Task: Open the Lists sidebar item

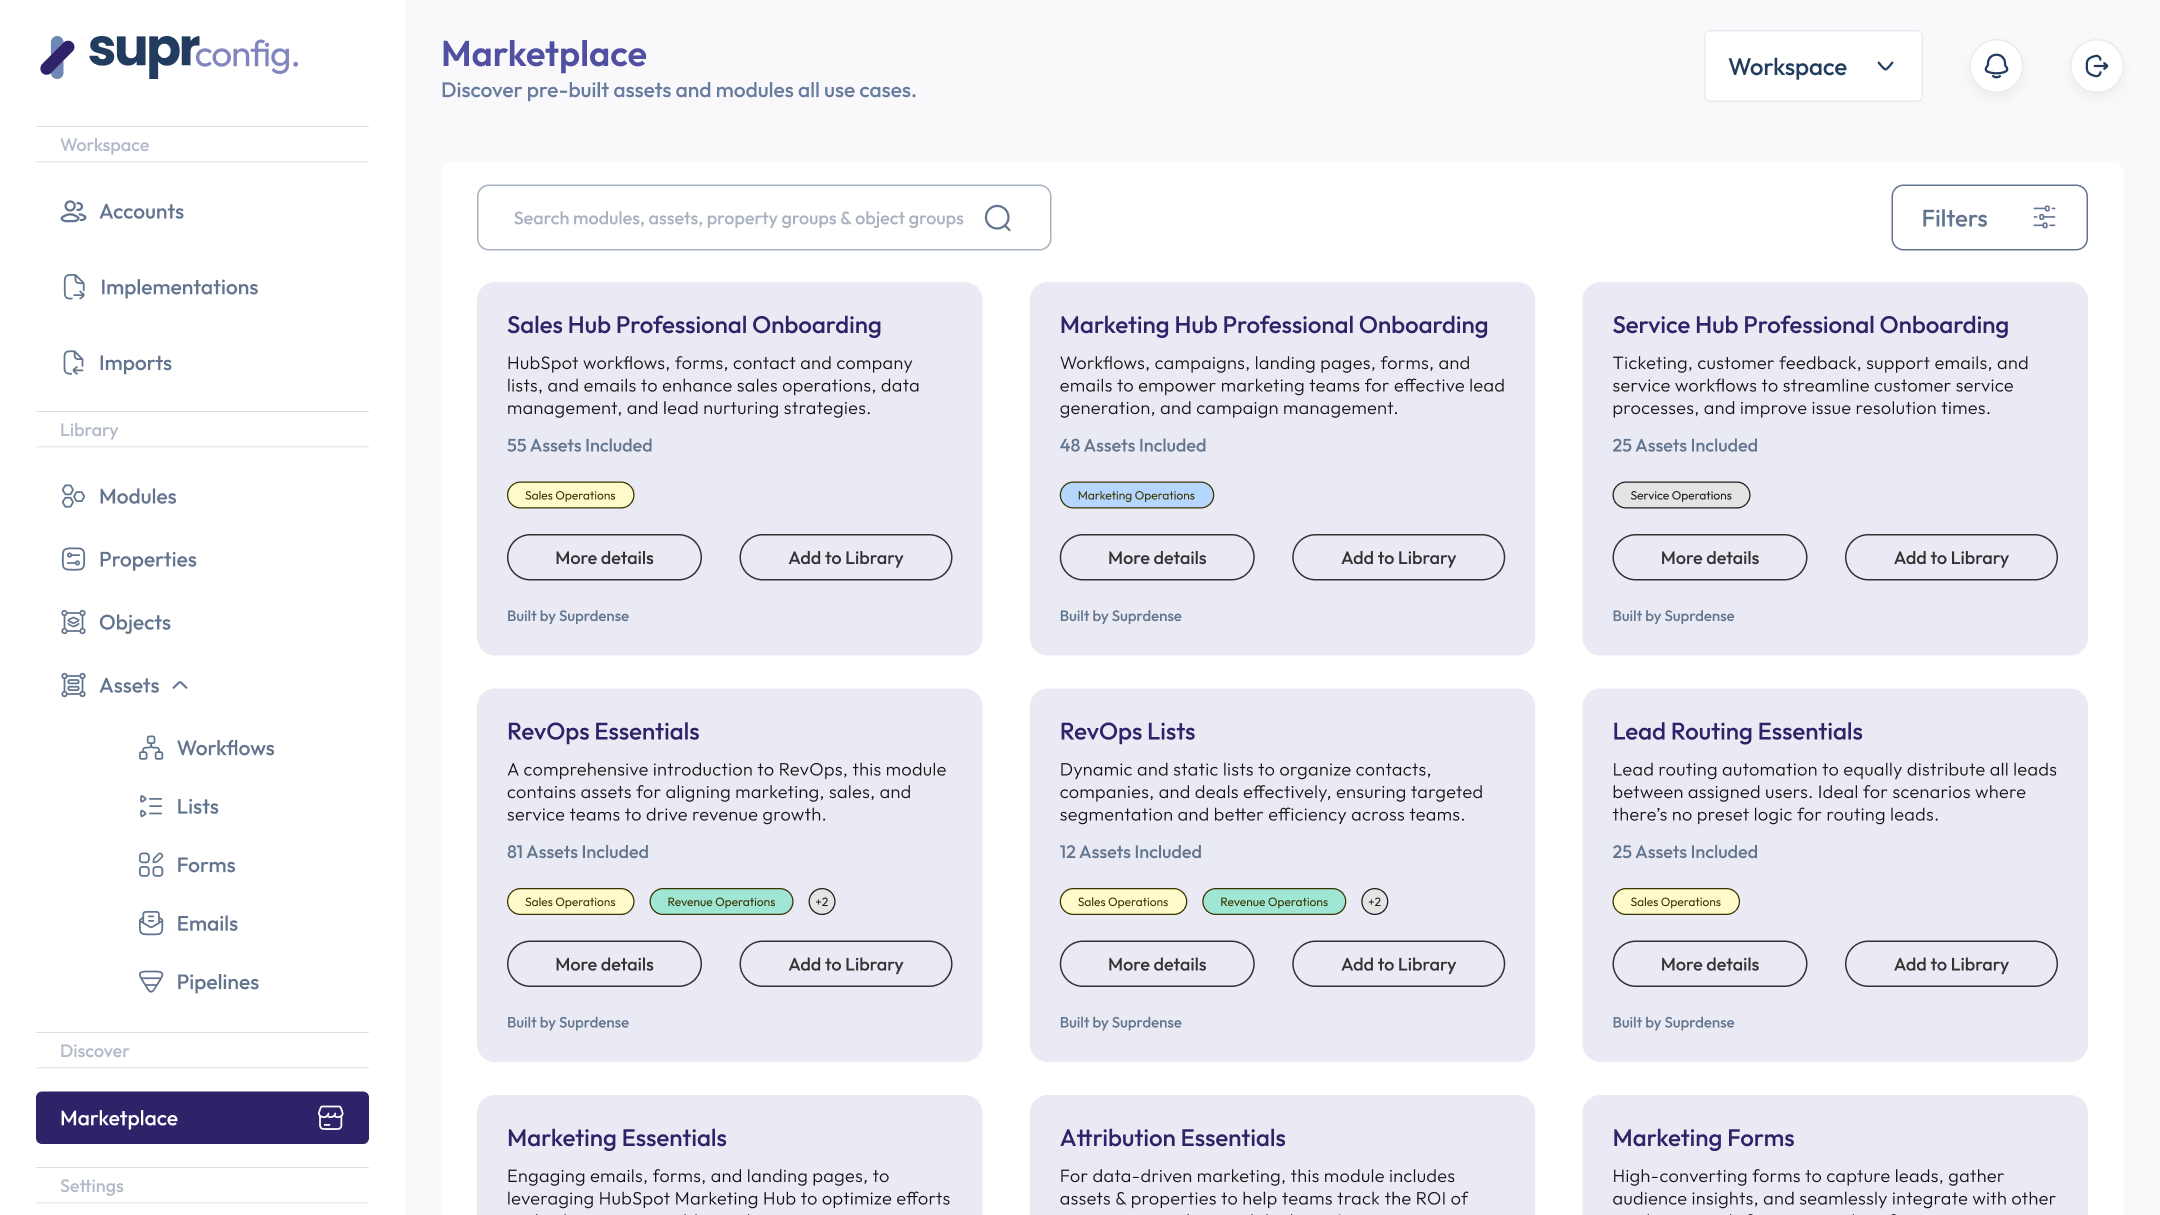Action: (197, 807)
